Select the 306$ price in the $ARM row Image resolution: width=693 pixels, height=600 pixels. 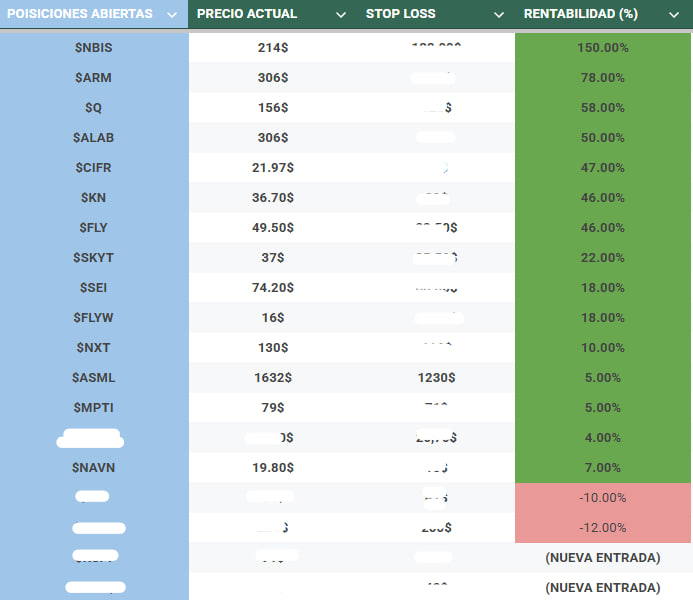pos(273,78)
